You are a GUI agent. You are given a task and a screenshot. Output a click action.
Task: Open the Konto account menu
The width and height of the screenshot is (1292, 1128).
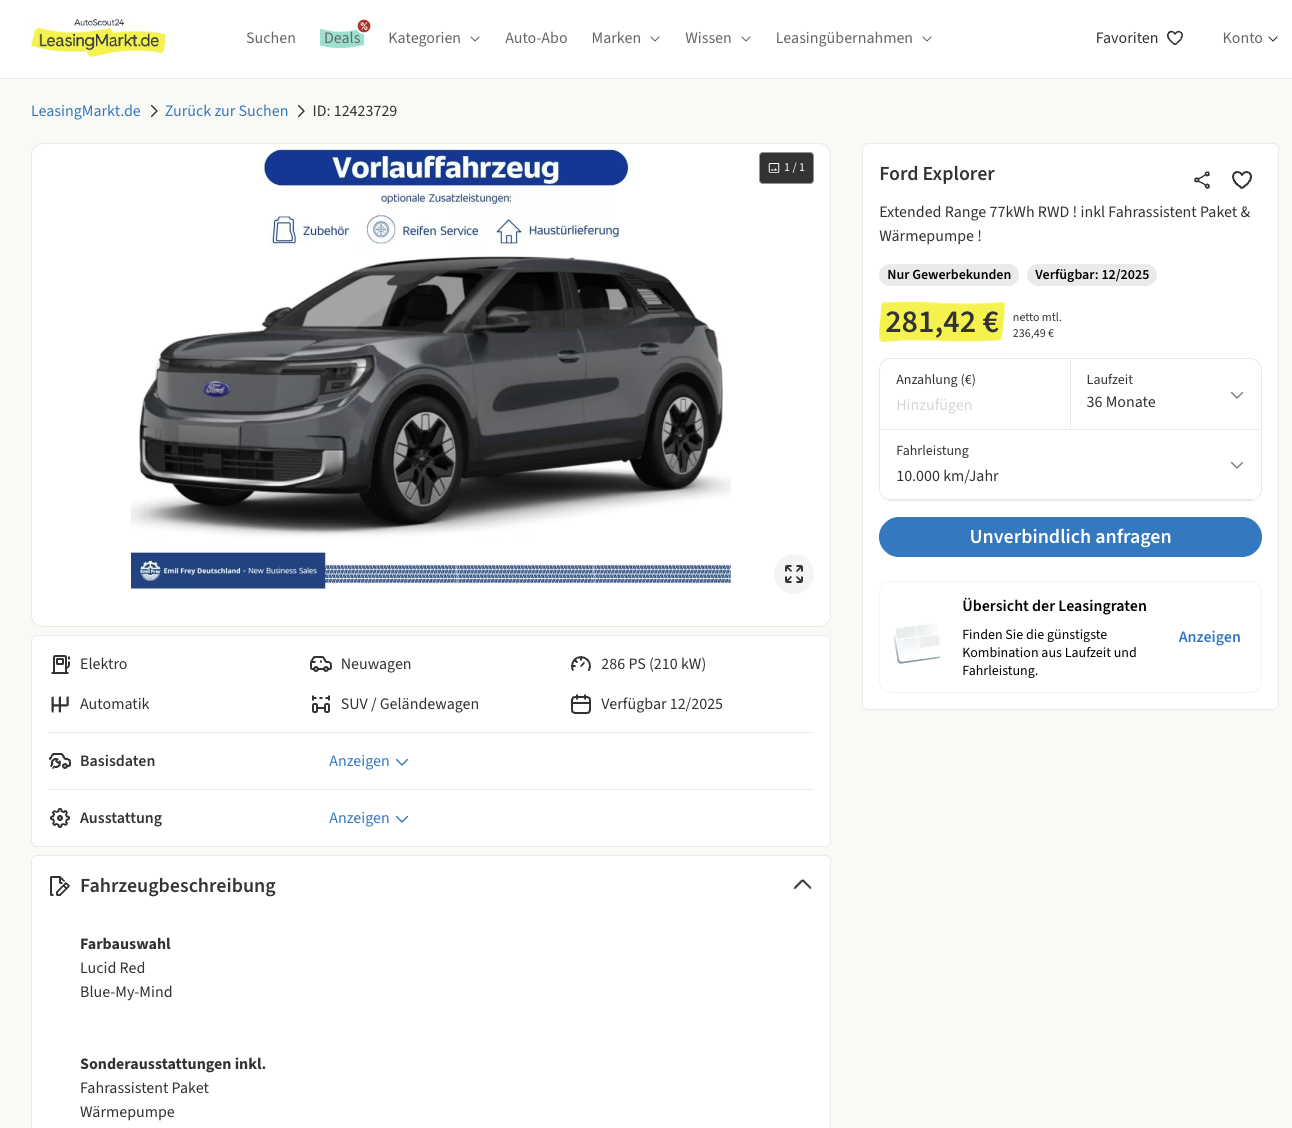click(1249, 38)
